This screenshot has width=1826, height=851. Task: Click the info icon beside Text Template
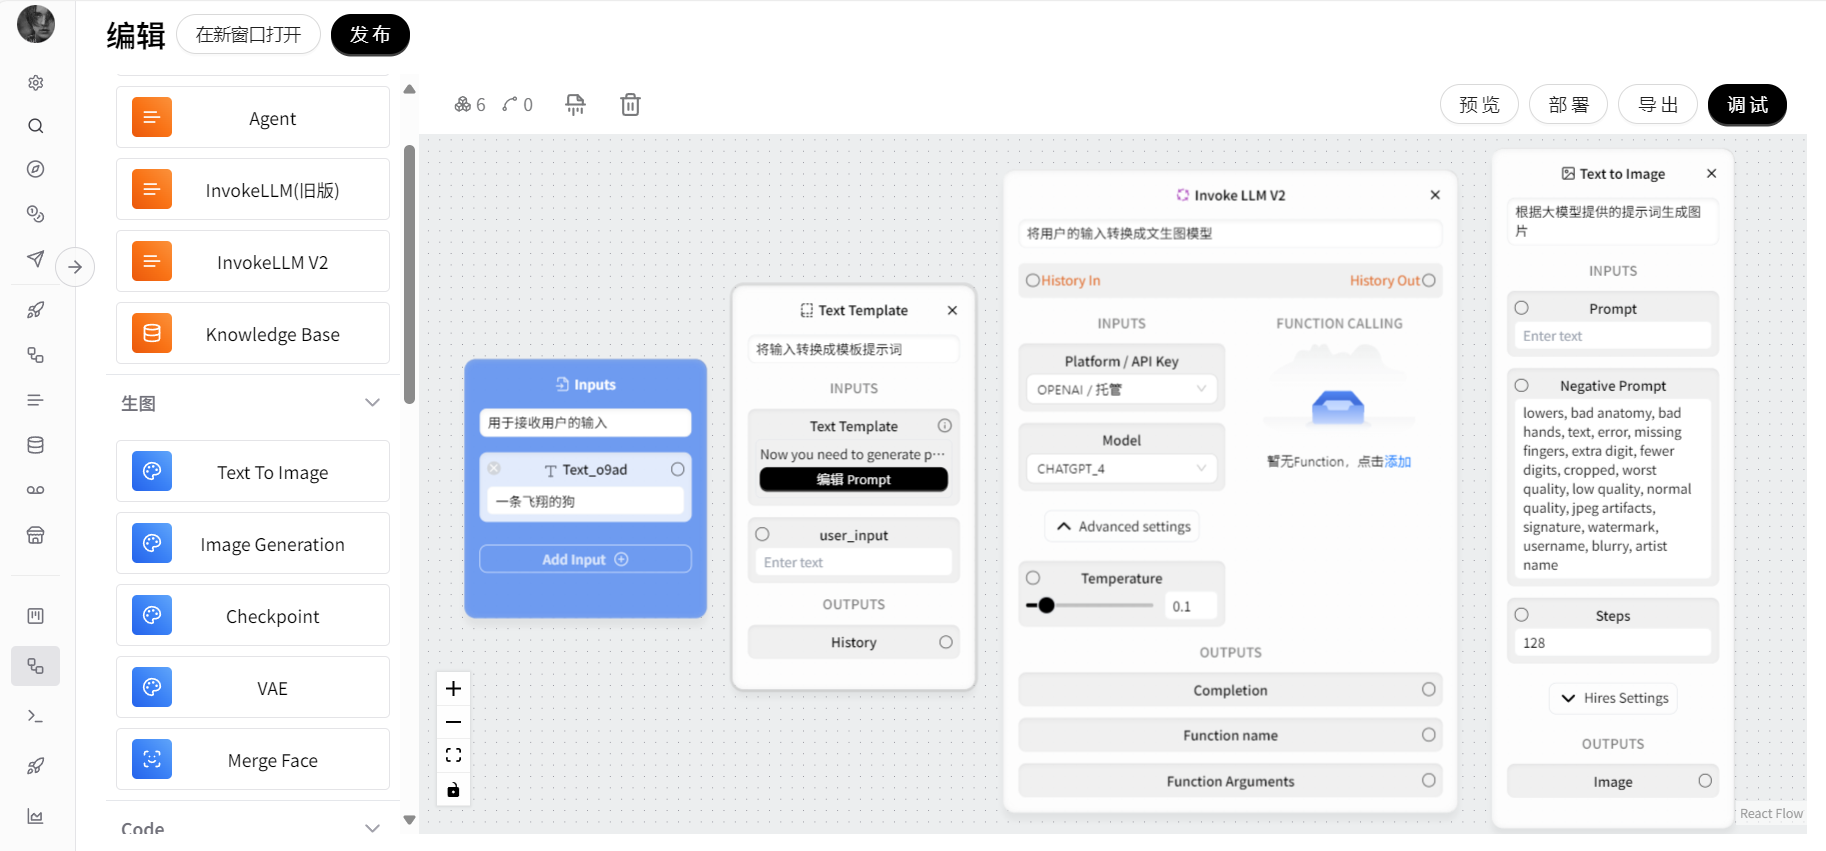tap(944, 426)
